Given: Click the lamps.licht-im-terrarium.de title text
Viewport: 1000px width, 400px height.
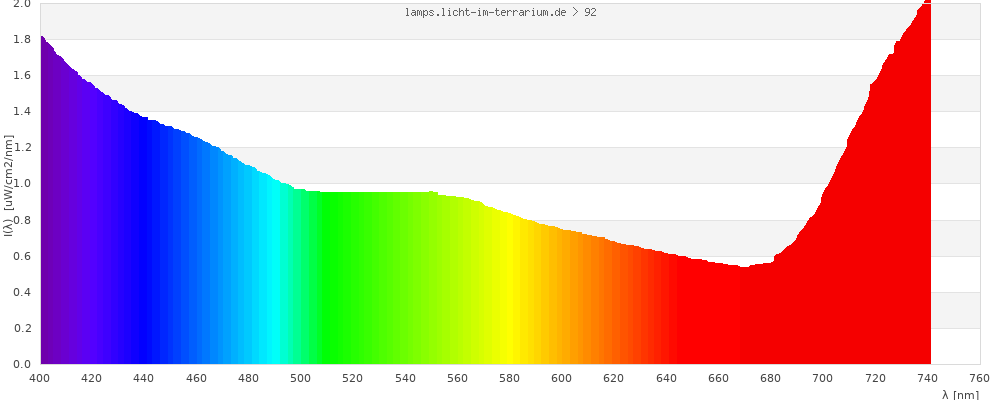Looking at the screenshot, I should [x=494, y=12].
